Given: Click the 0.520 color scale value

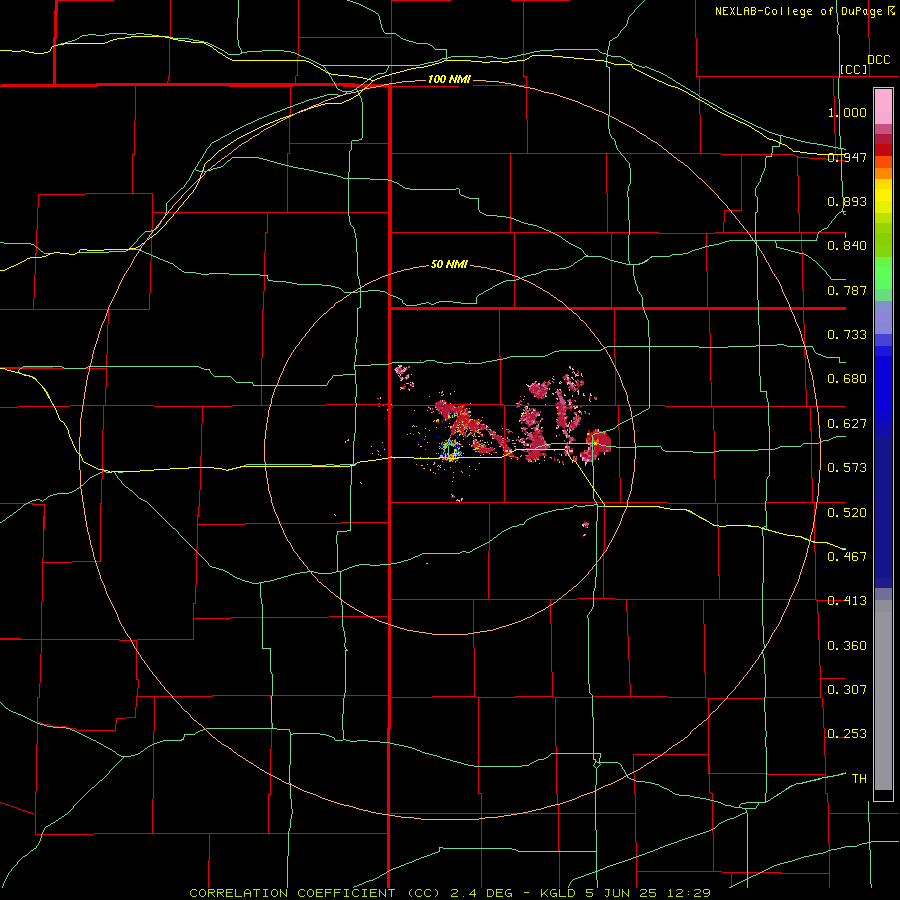Looking at the screenshot, I should 847,513.
